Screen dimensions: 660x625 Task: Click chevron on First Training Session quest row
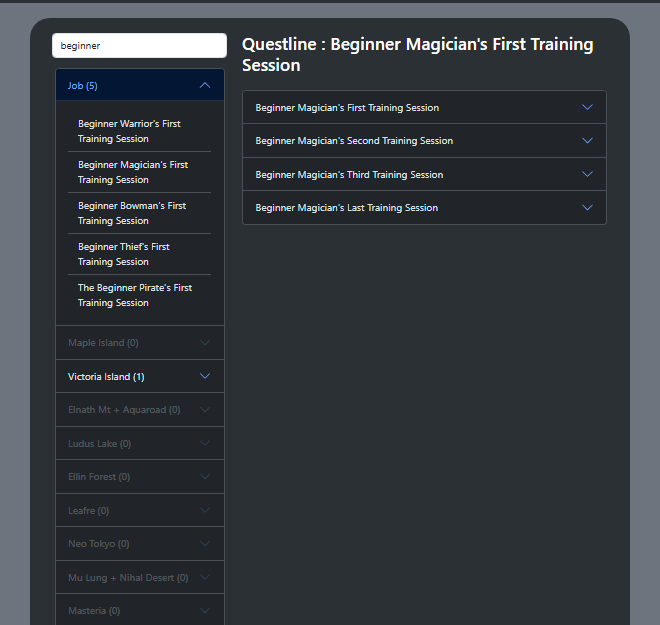point(587,107)
